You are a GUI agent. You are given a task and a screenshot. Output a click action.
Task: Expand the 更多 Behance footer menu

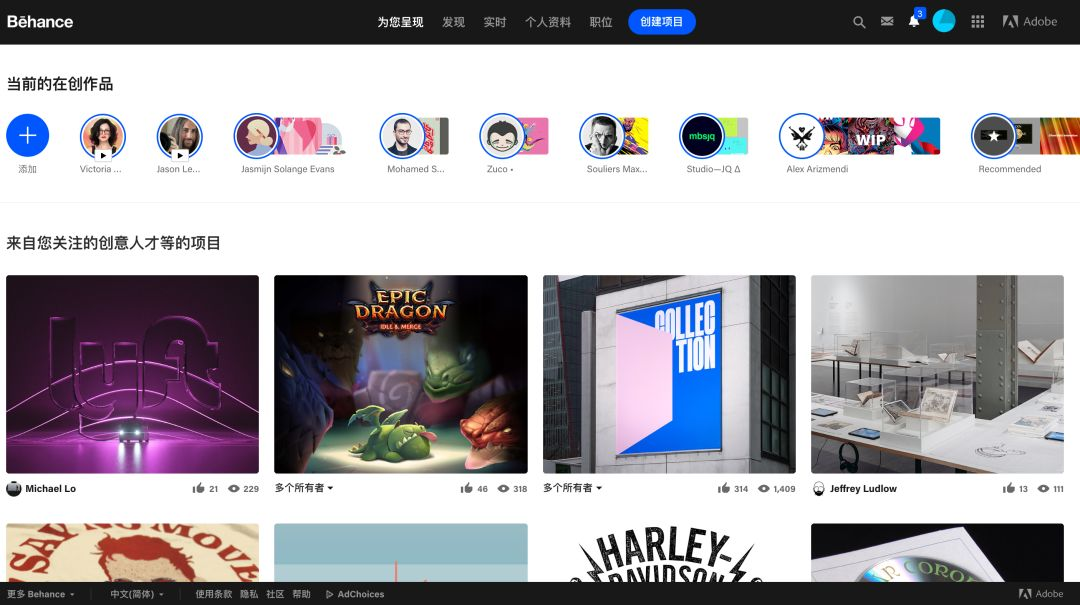41,594
